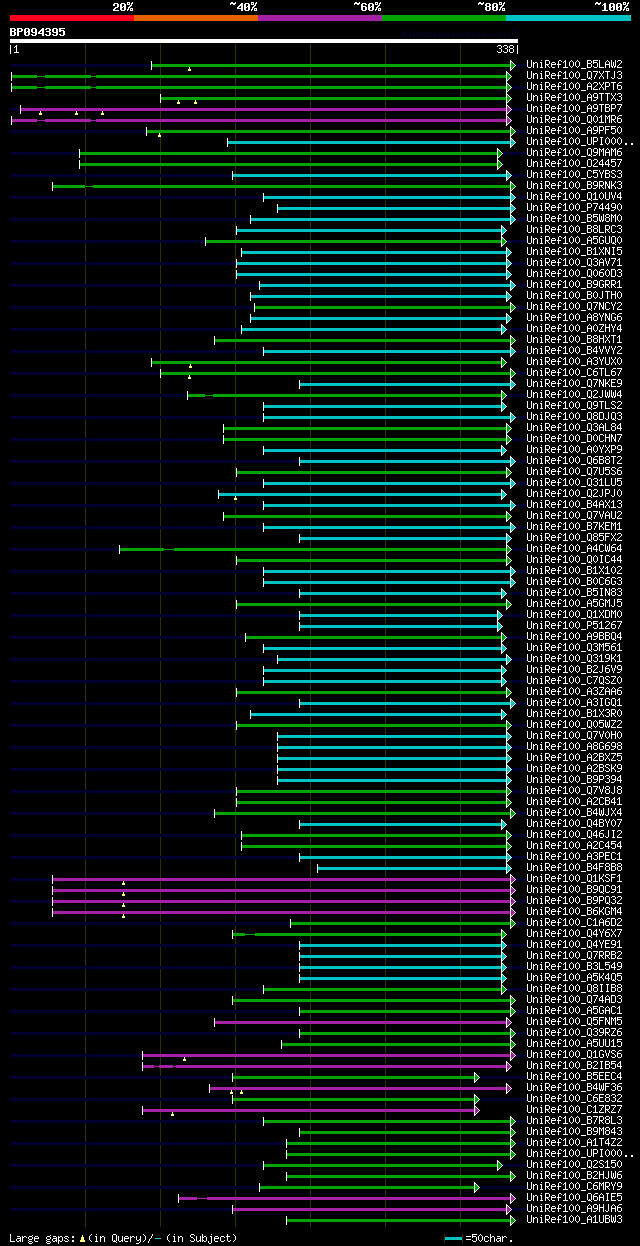
Task: Select the UniRef100_A3PEC1 label
Action: coord(574,857)
